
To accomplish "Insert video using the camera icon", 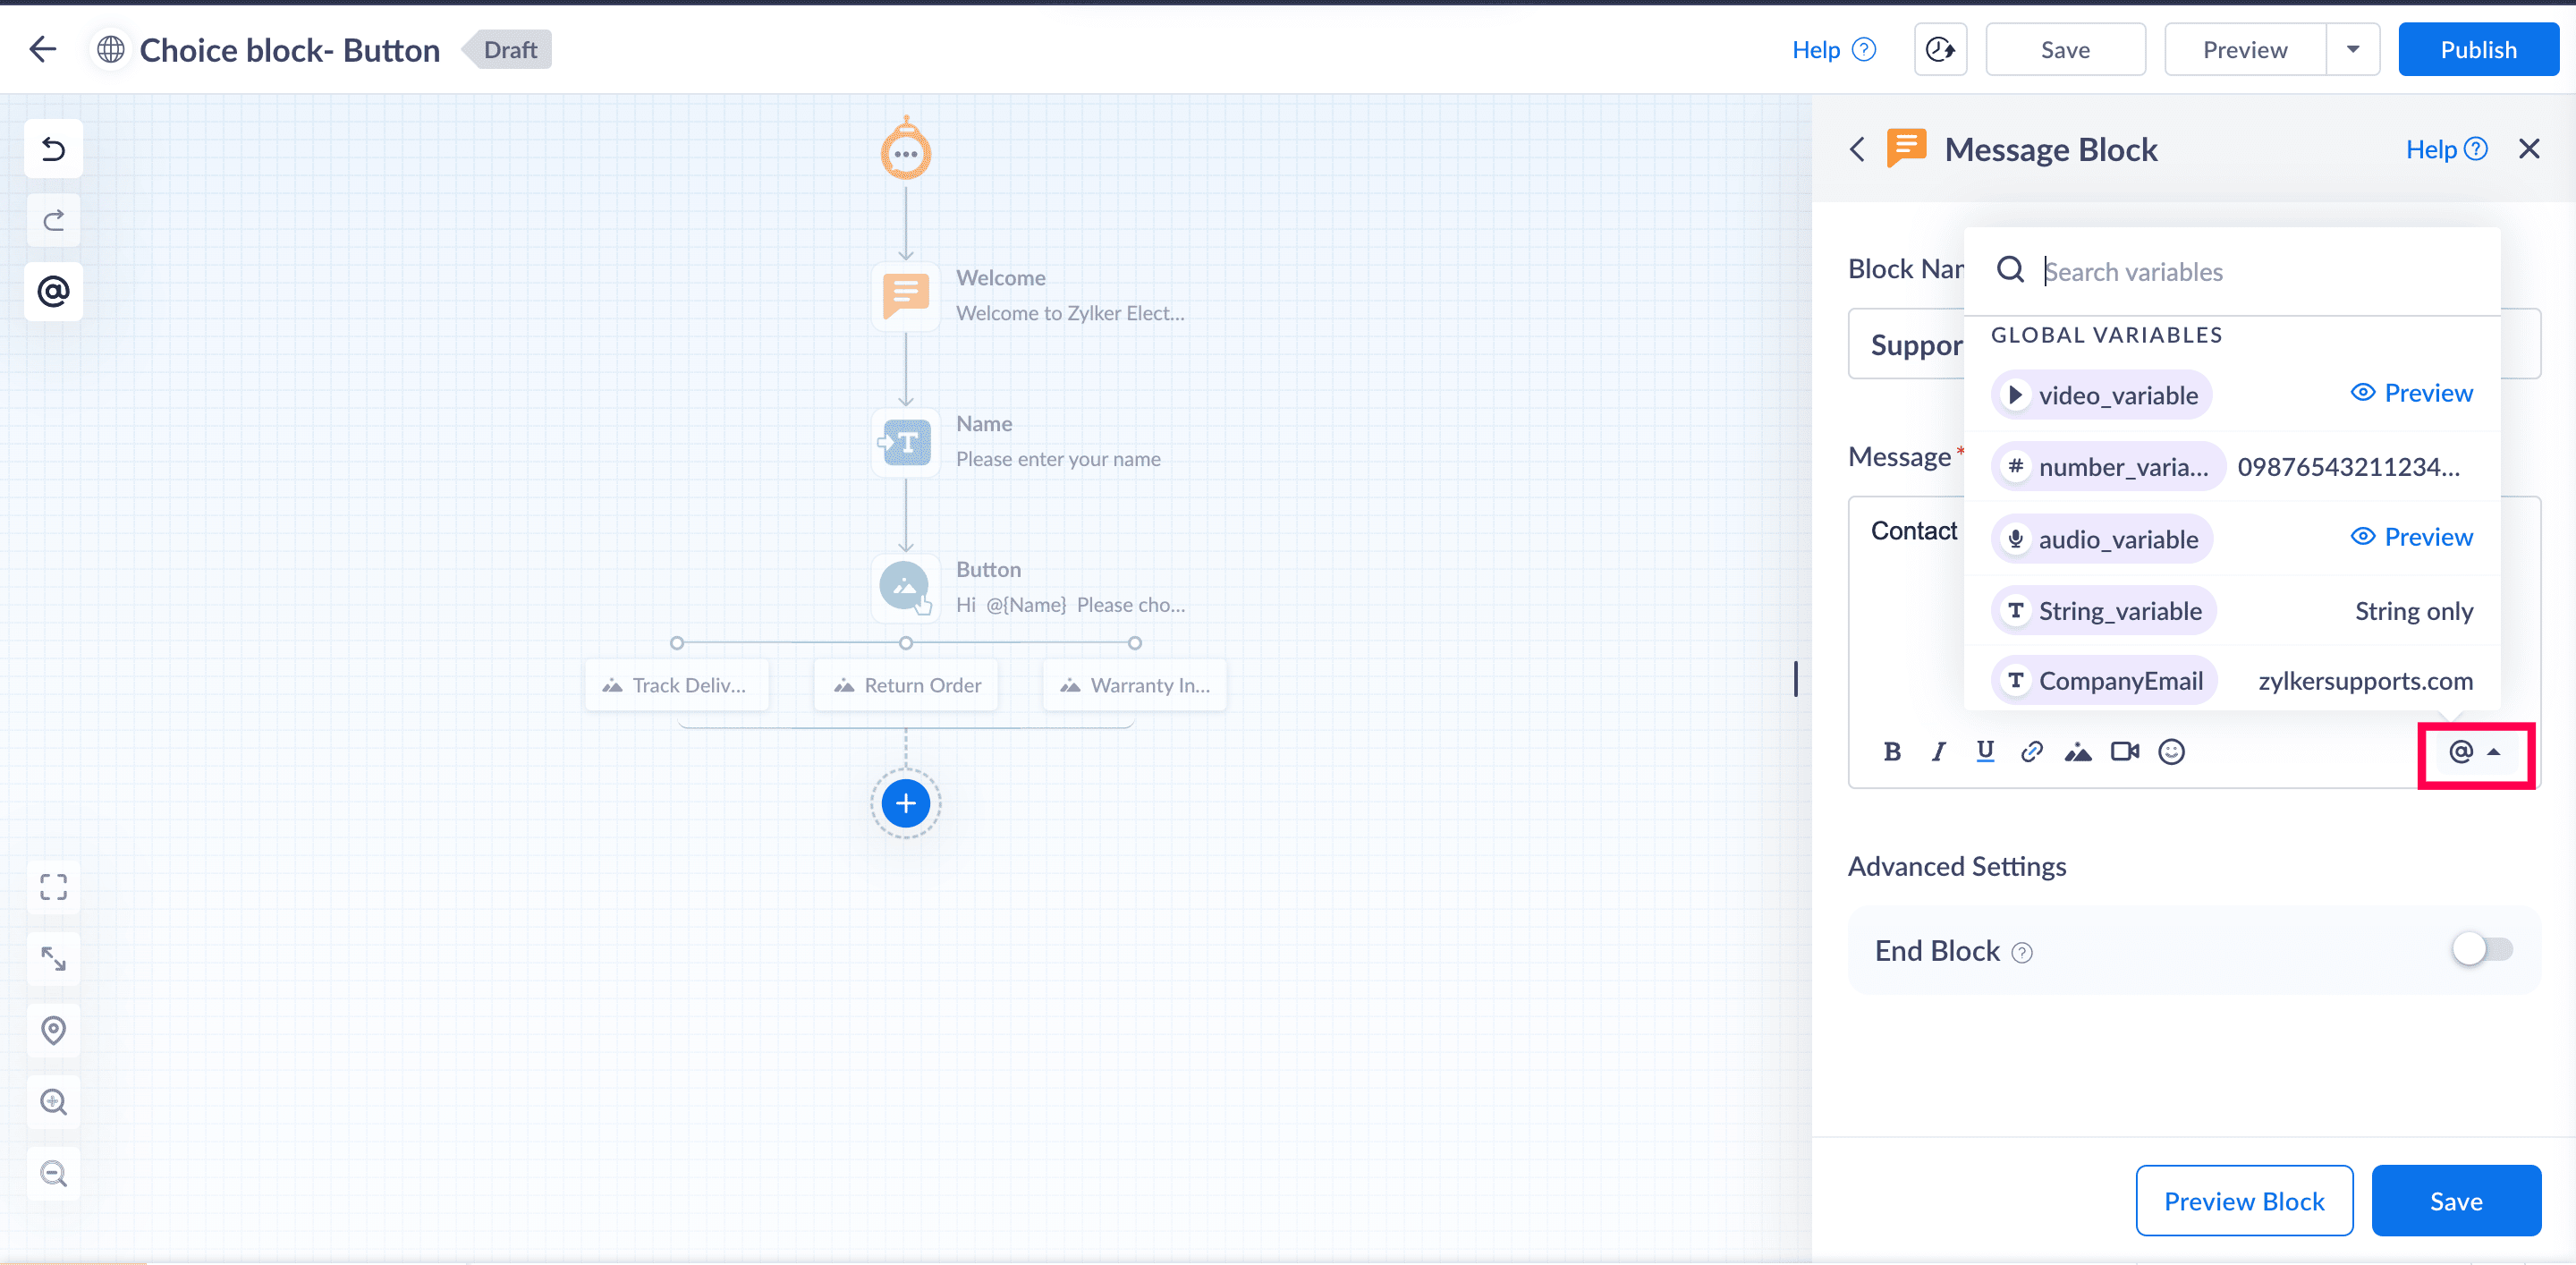I will (x=2124, y=752).
